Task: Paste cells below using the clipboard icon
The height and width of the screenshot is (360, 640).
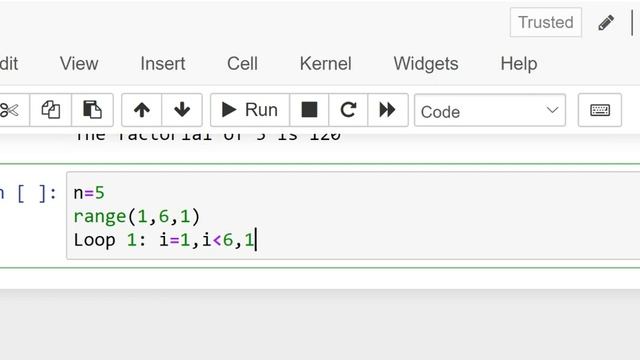Action: pyautogui.click(x=92, y=110)
